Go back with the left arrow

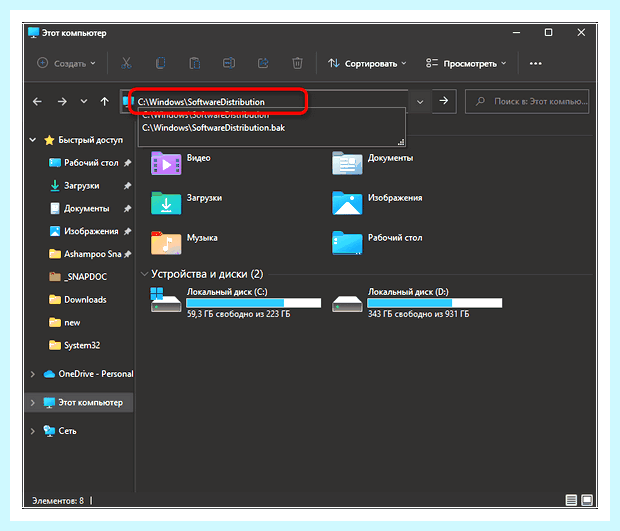point(37,102)
